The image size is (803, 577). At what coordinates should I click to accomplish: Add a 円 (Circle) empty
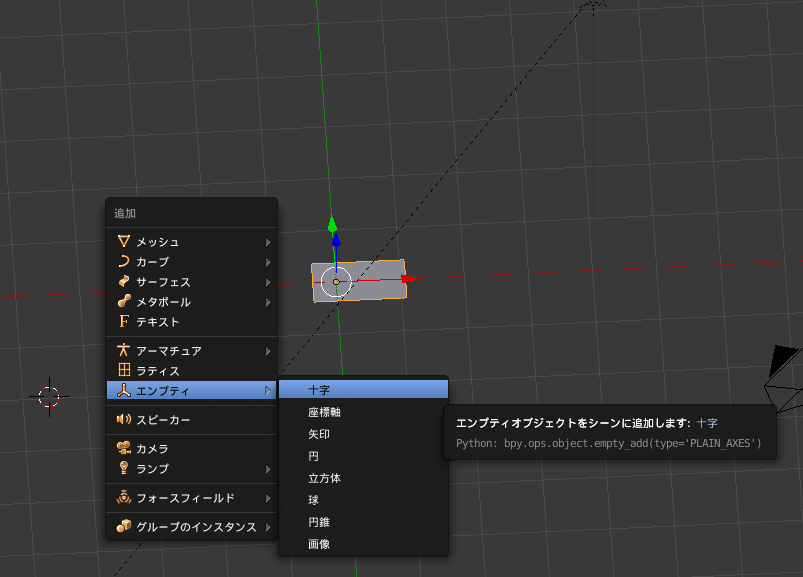click(x=364, y=456)
